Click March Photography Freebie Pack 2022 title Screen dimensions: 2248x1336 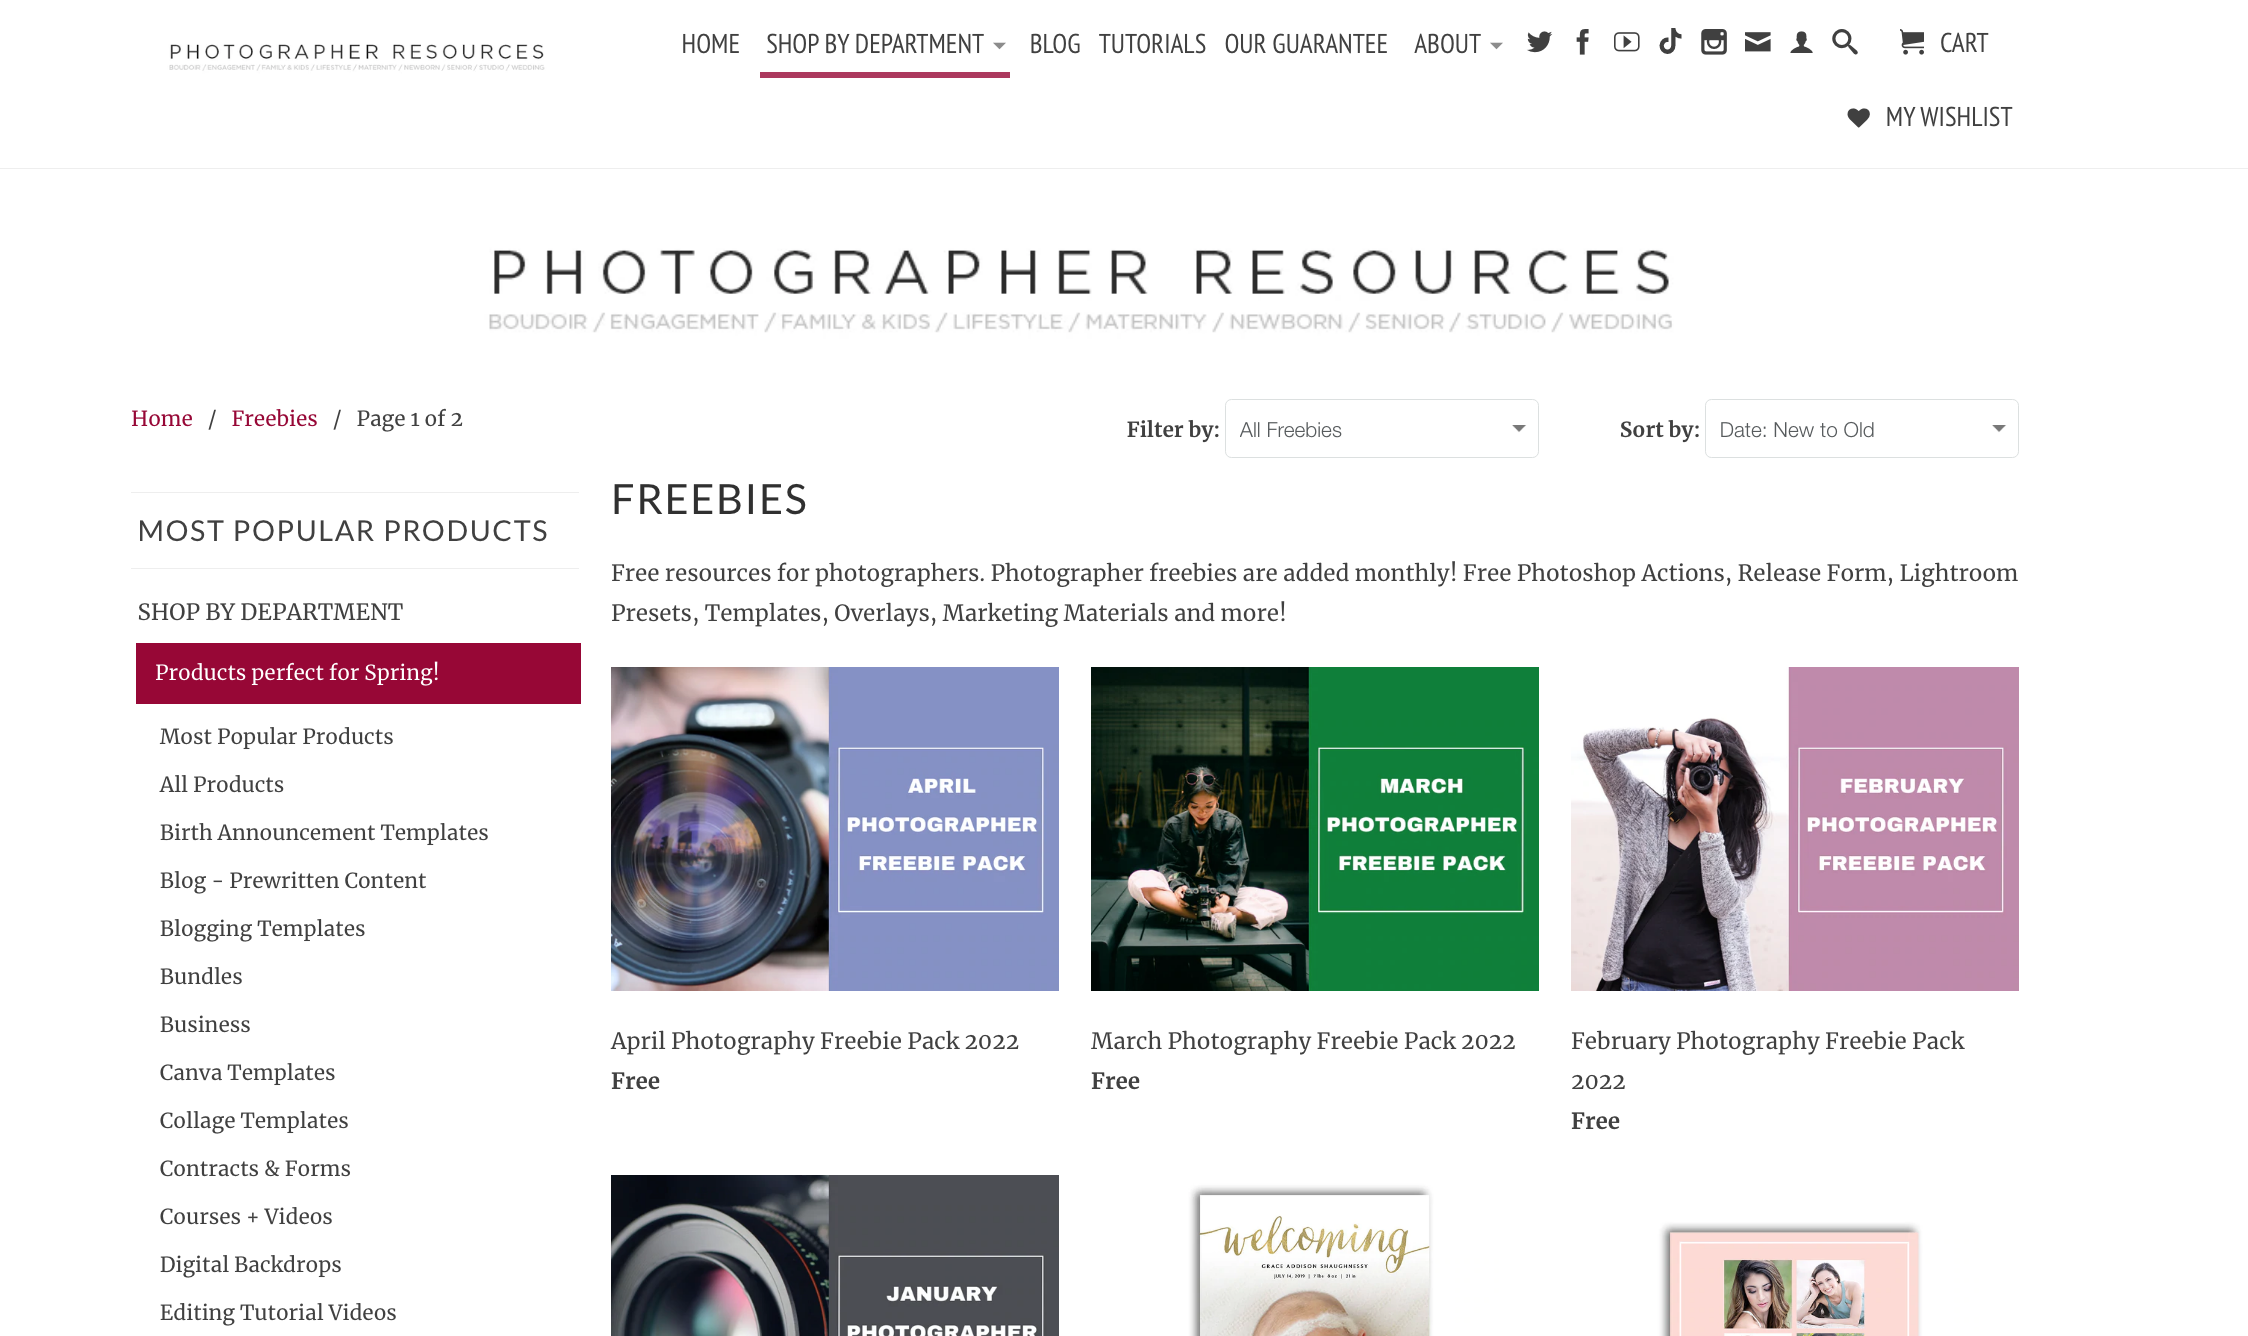coord(1303,1041)
